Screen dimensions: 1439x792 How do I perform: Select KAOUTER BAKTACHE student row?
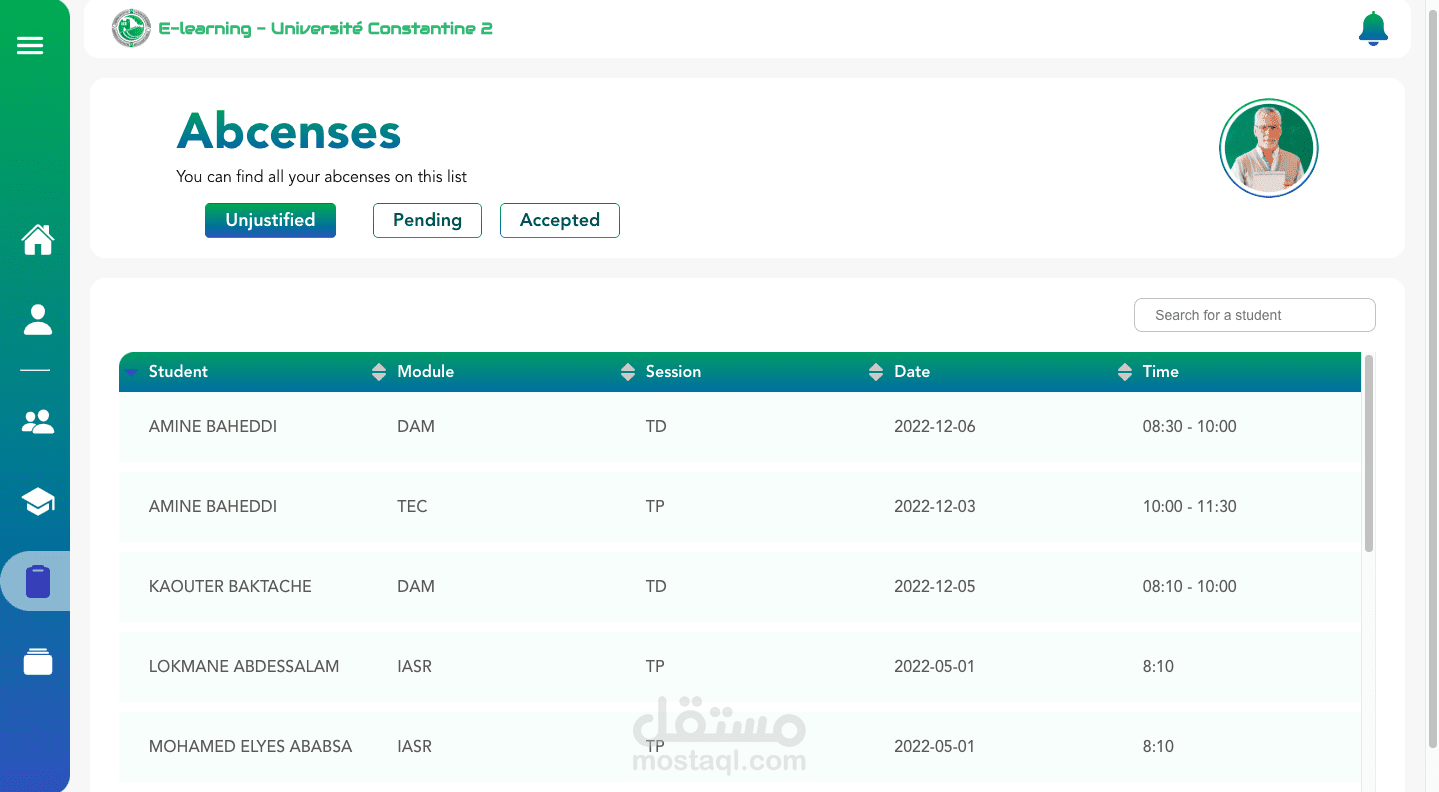[x=740, y=586]
